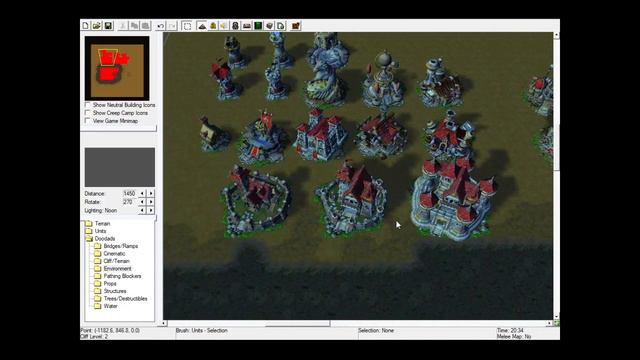Click the Cliff Level: 2 status text
The image size is (640, 360).
tap(94, 336)
